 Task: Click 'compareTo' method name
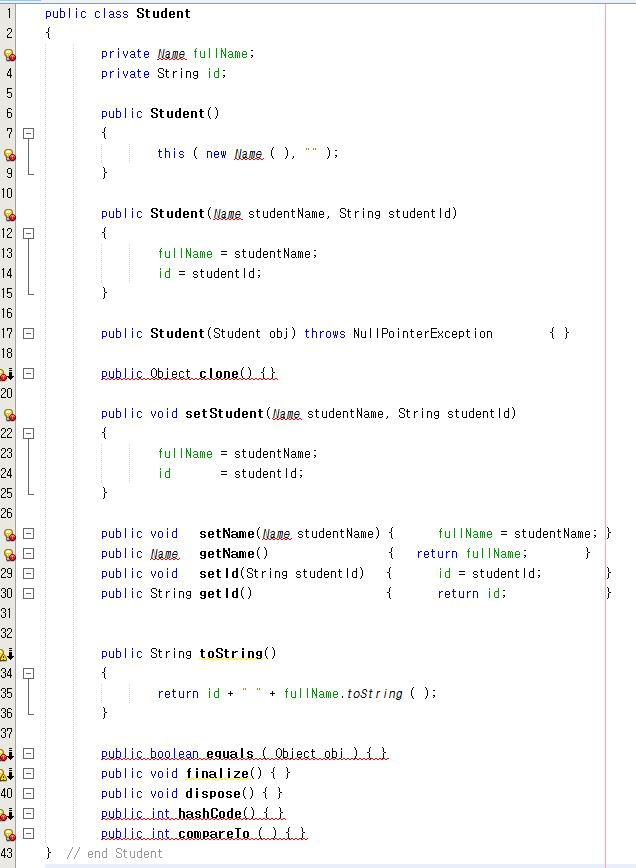[214, 833]
